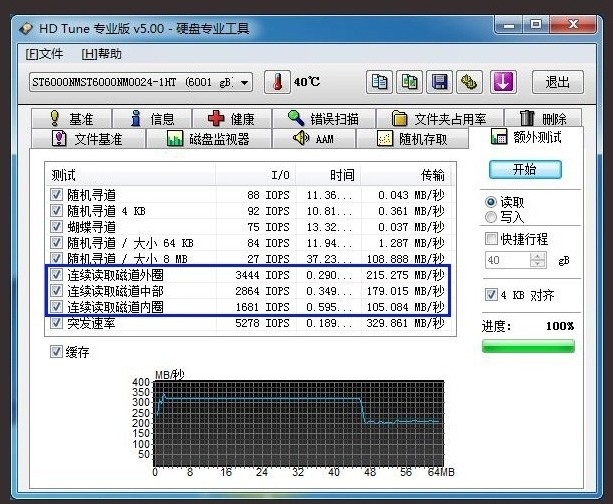
Task: Select the 额外测试 tab
Action: (x=526, y=137)
